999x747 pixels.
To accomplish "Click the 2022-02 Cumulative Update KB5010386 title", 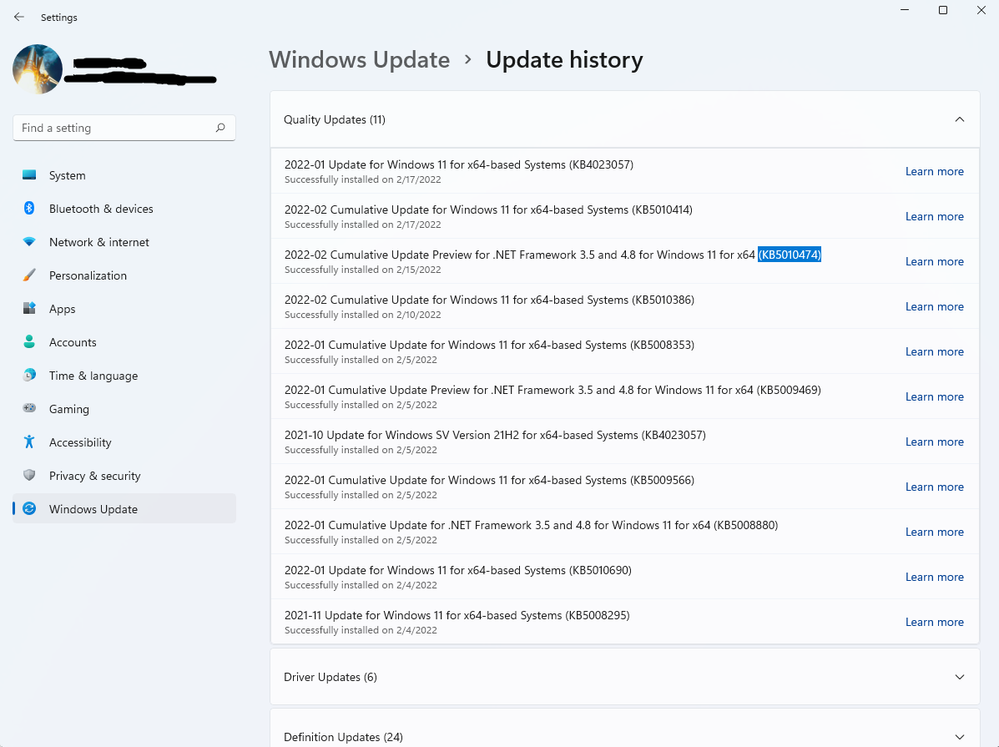I will (489, 300).
